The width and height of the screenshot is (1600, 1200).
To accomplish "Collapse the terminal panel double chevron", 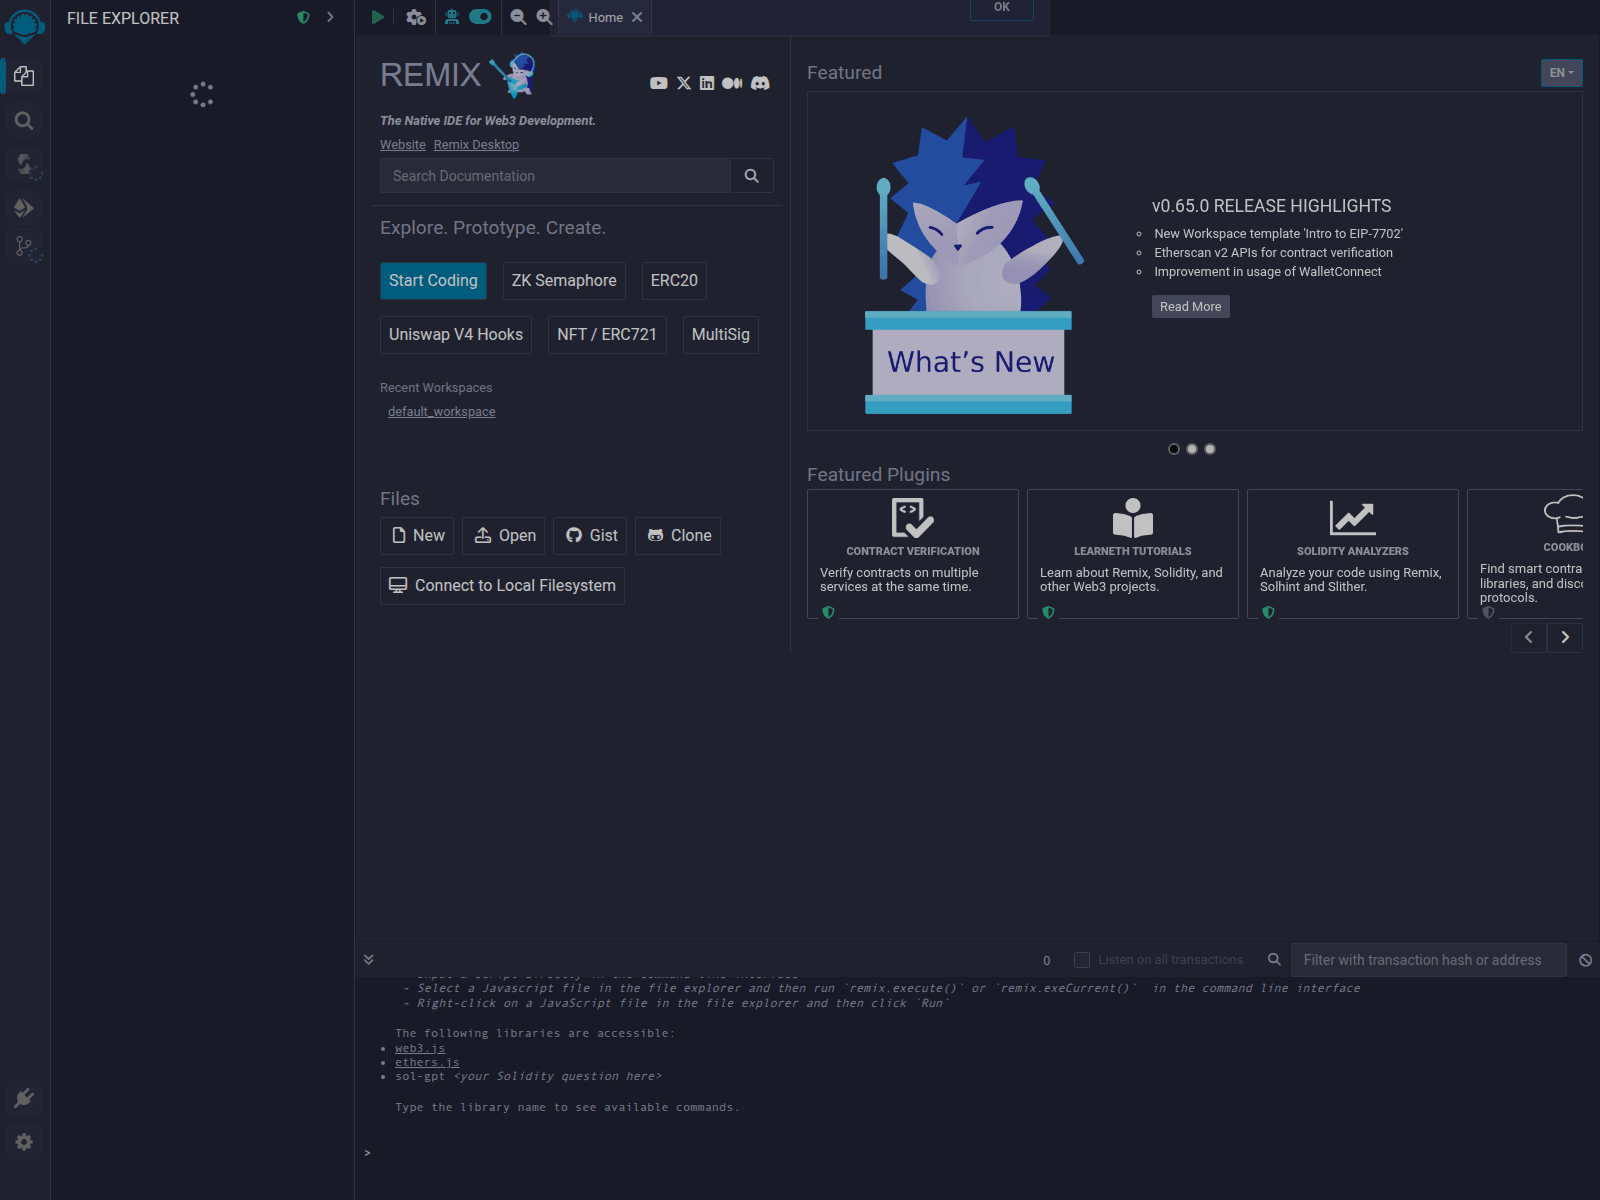I will click(x=369, y=960).
